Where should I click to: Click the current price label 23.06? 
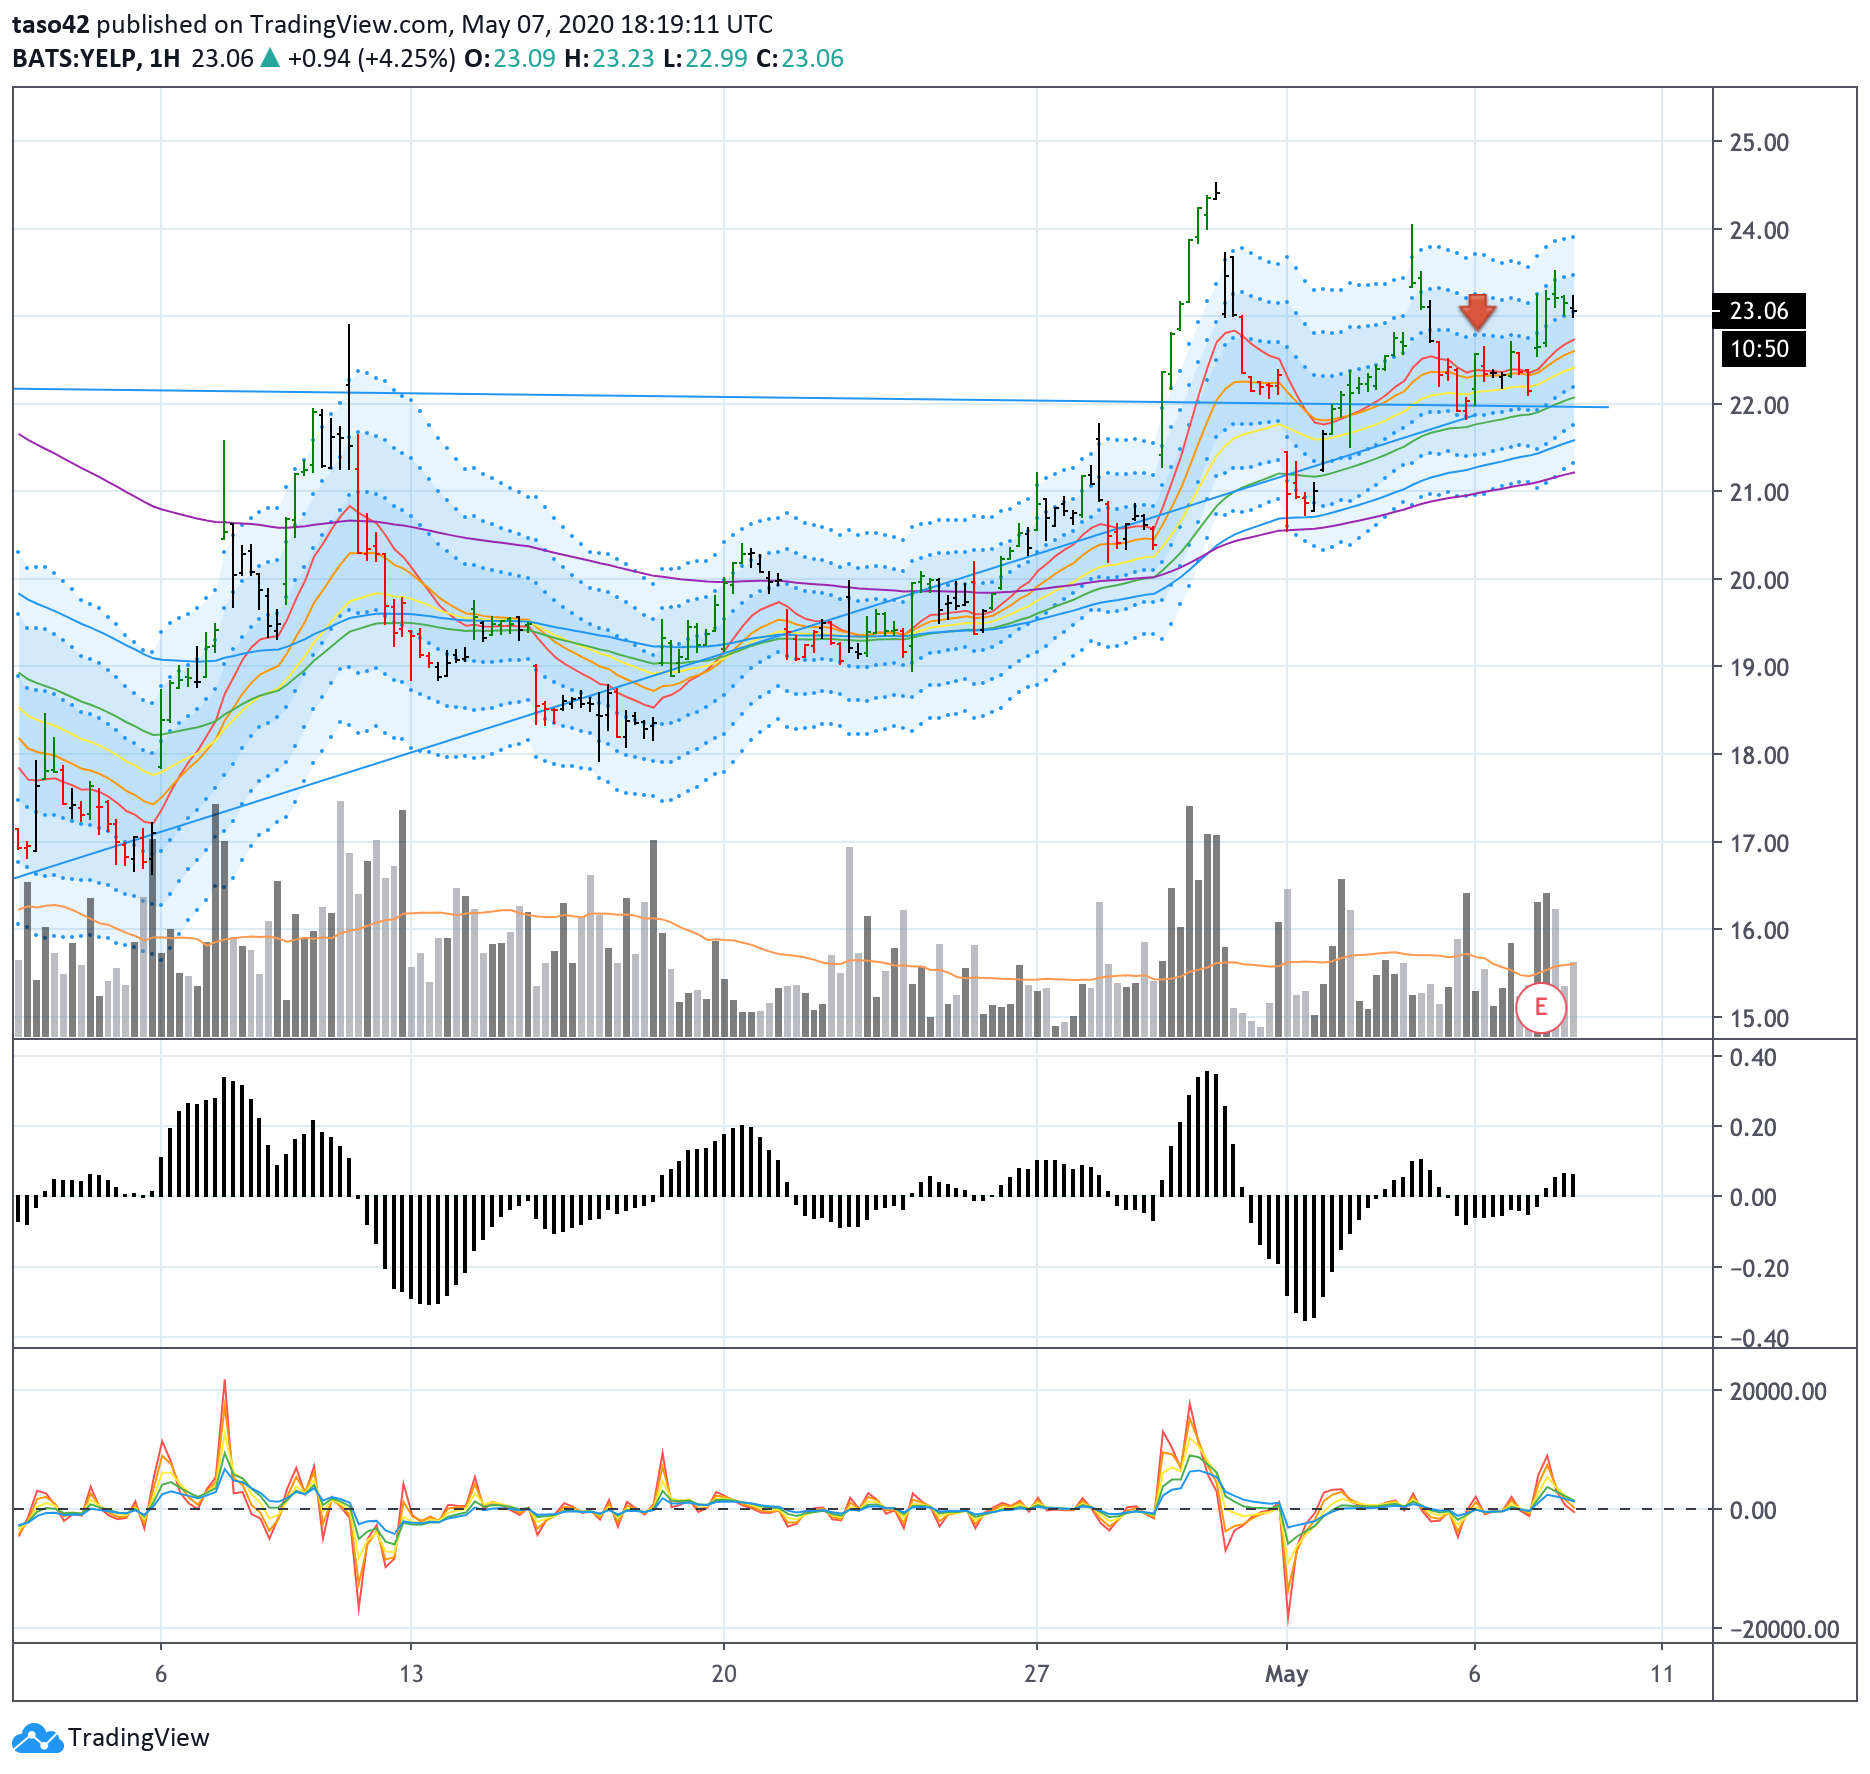coord(1759,311)
